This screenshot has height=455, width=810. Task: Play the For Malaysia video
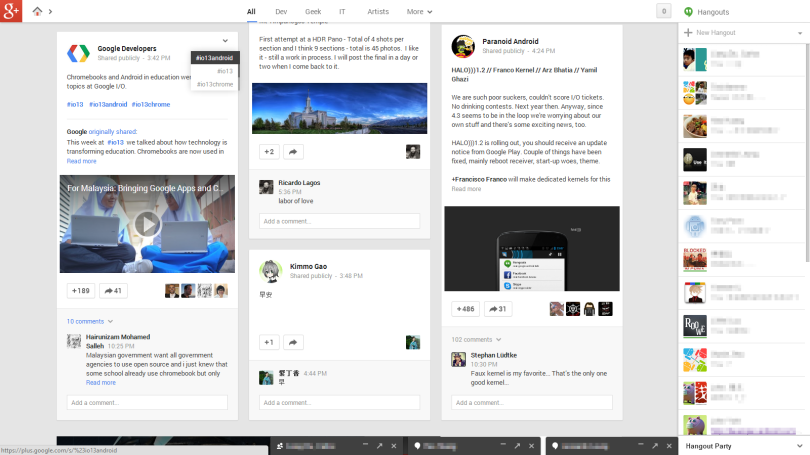pos(147,224)
